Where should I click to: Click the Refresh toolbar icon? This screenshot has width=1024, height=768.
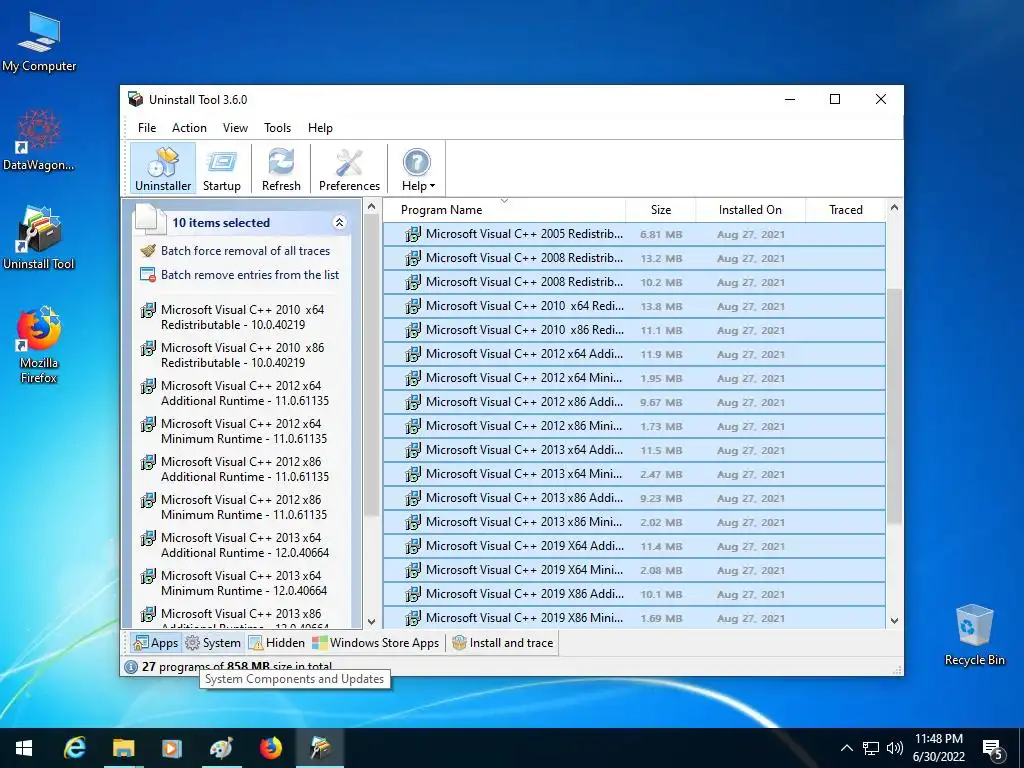pyautogui.click(x=281, y=168)
